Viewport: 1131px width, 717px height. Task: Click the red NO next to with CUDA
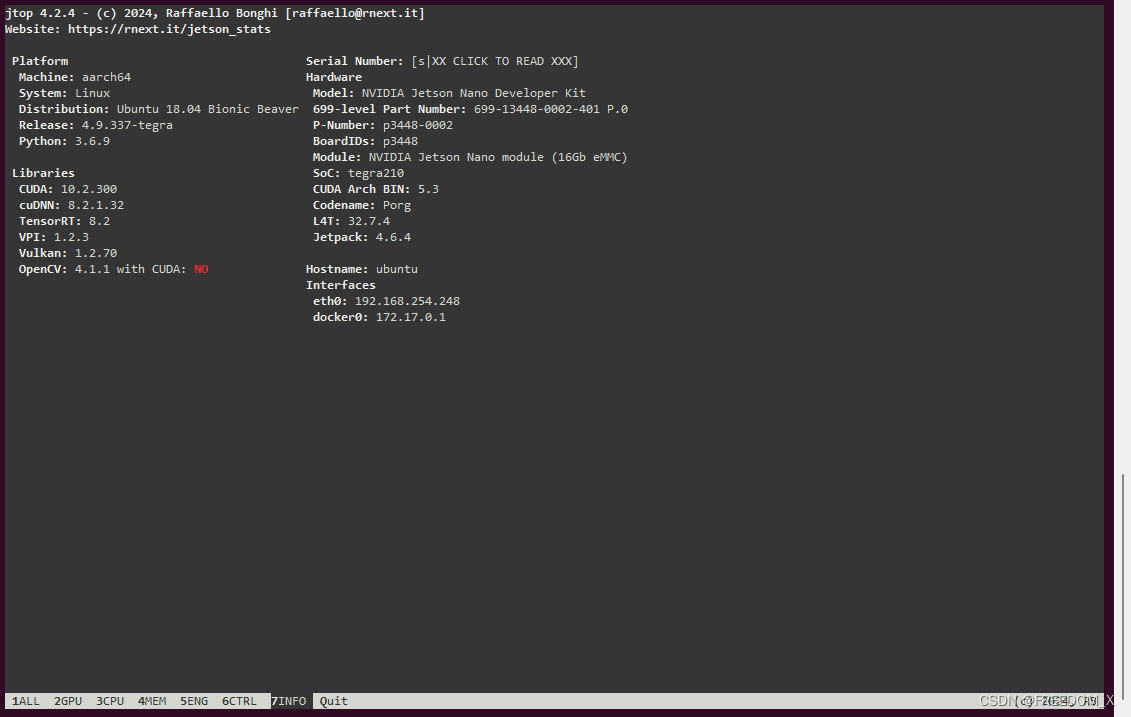coord(201,269)
